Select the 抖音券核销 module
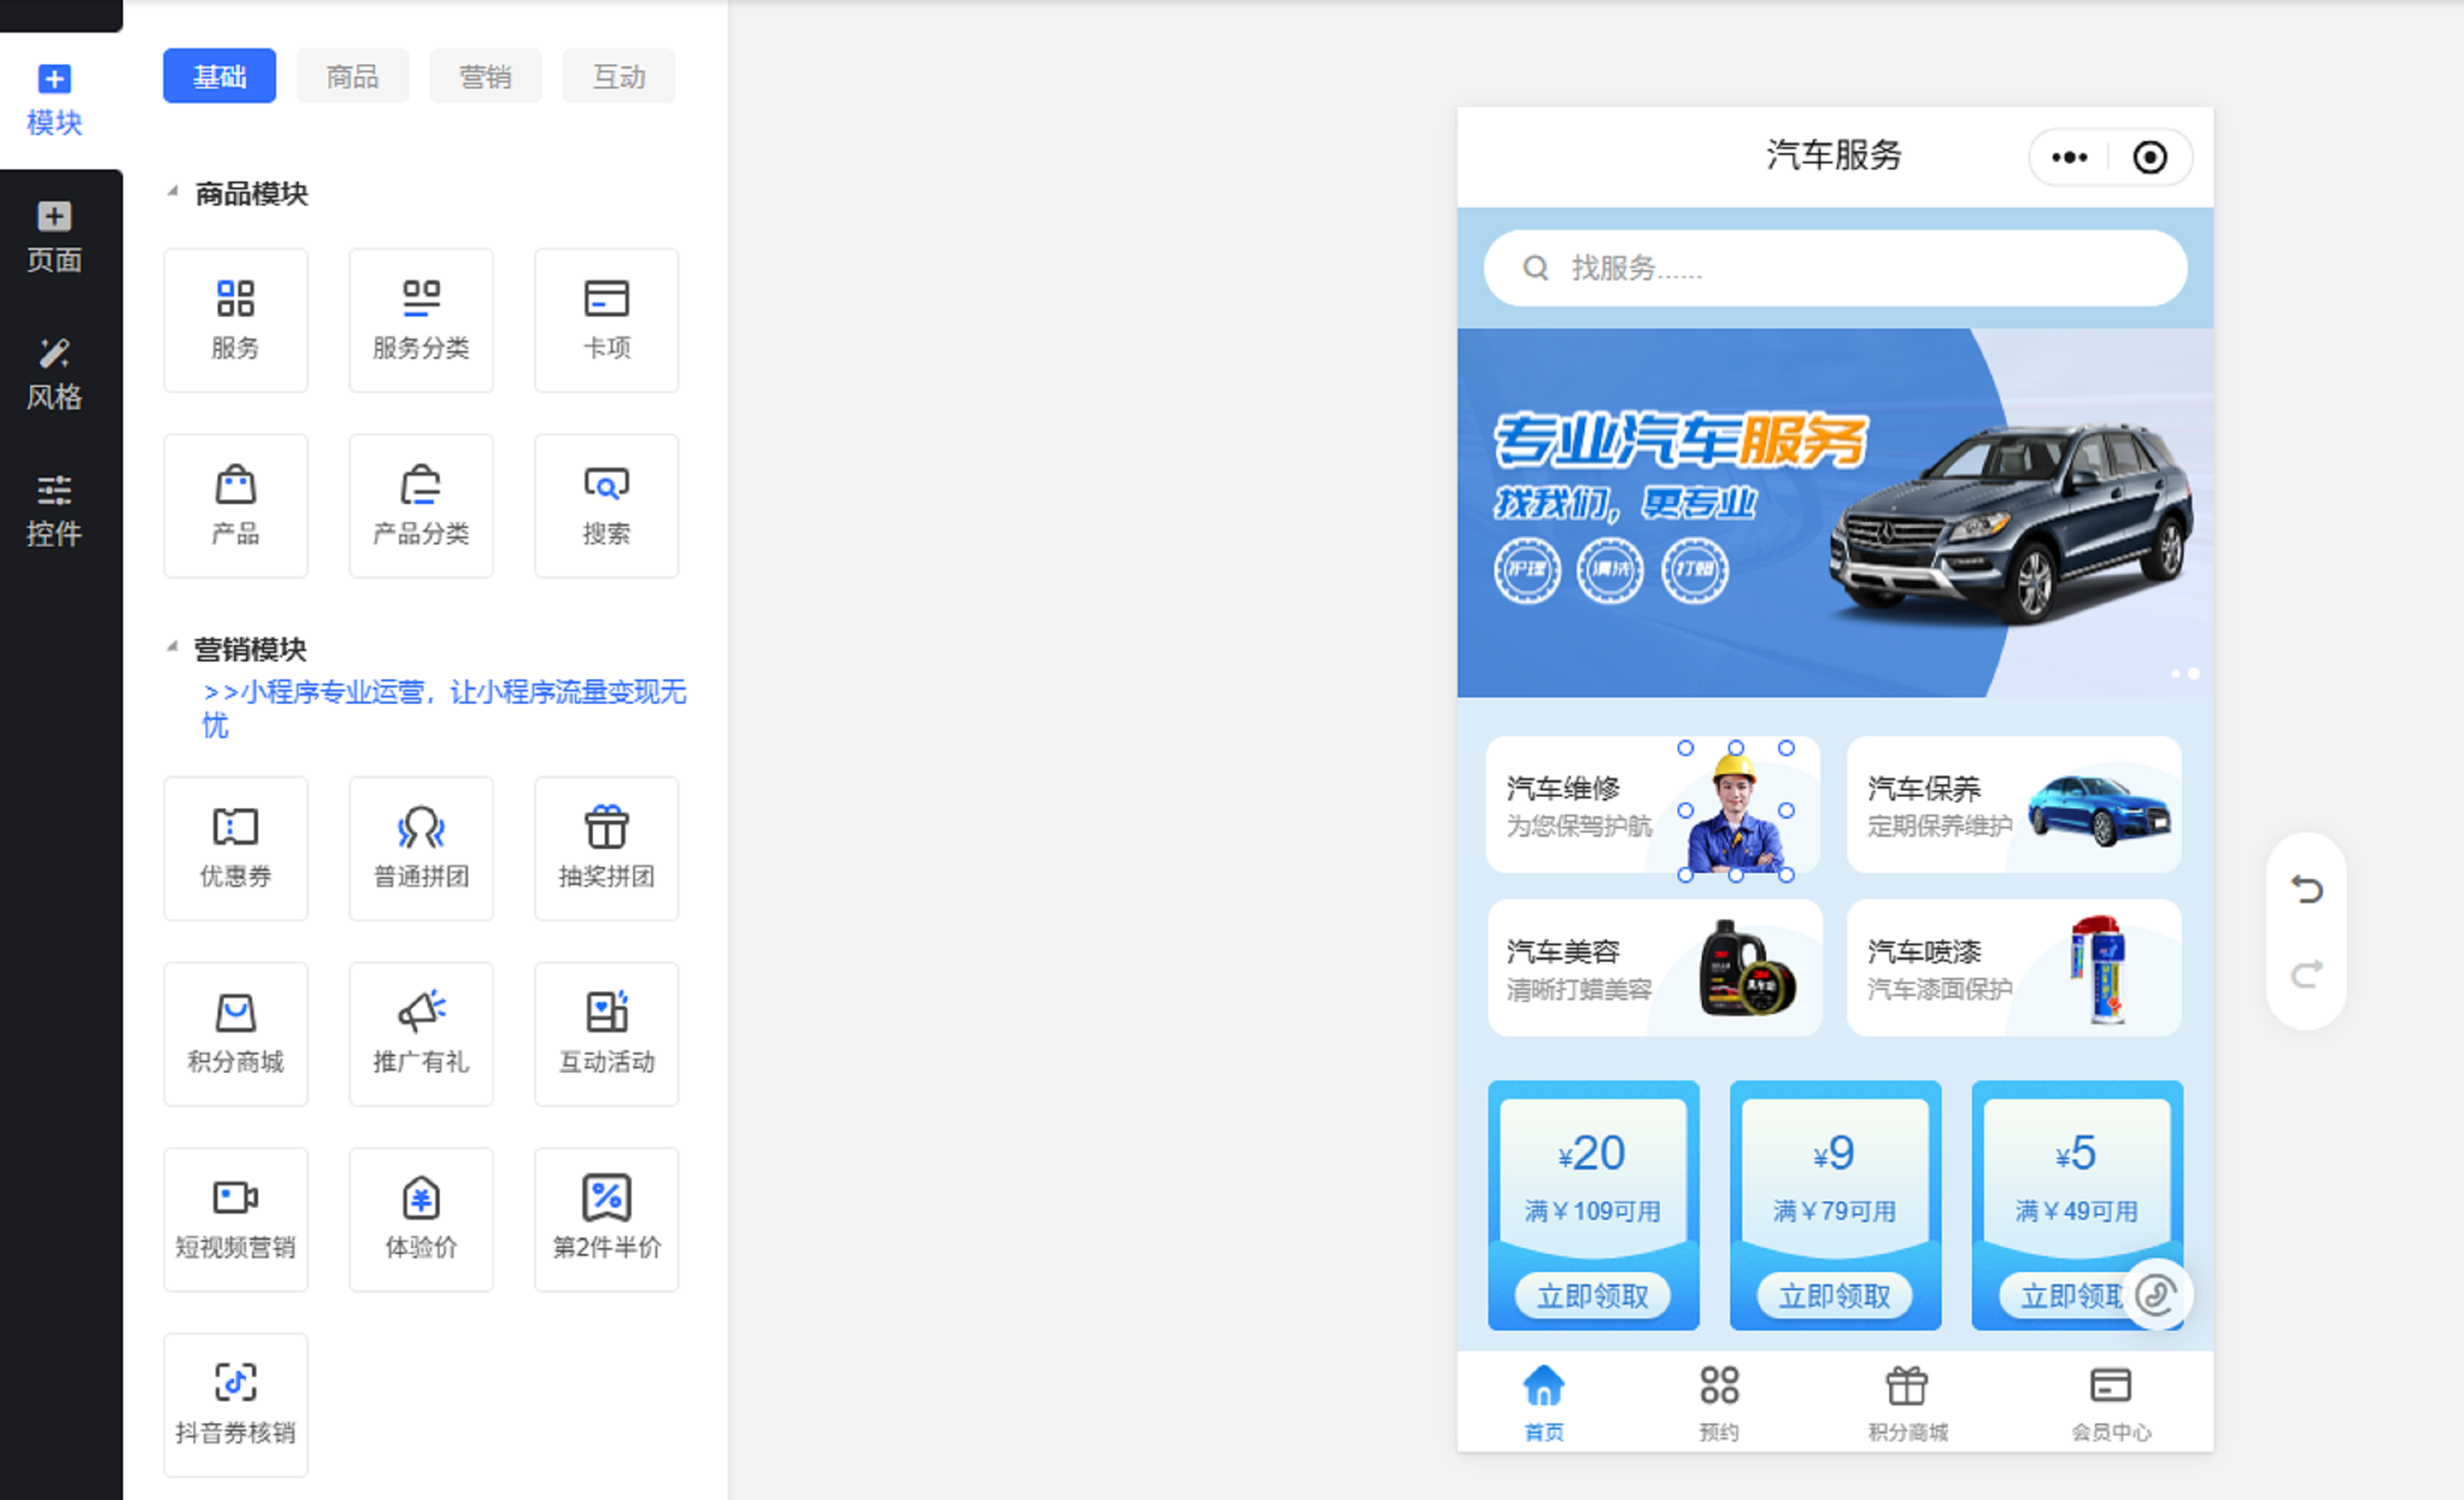Screen dimensions: 2464x1500 pos(235,1402)
